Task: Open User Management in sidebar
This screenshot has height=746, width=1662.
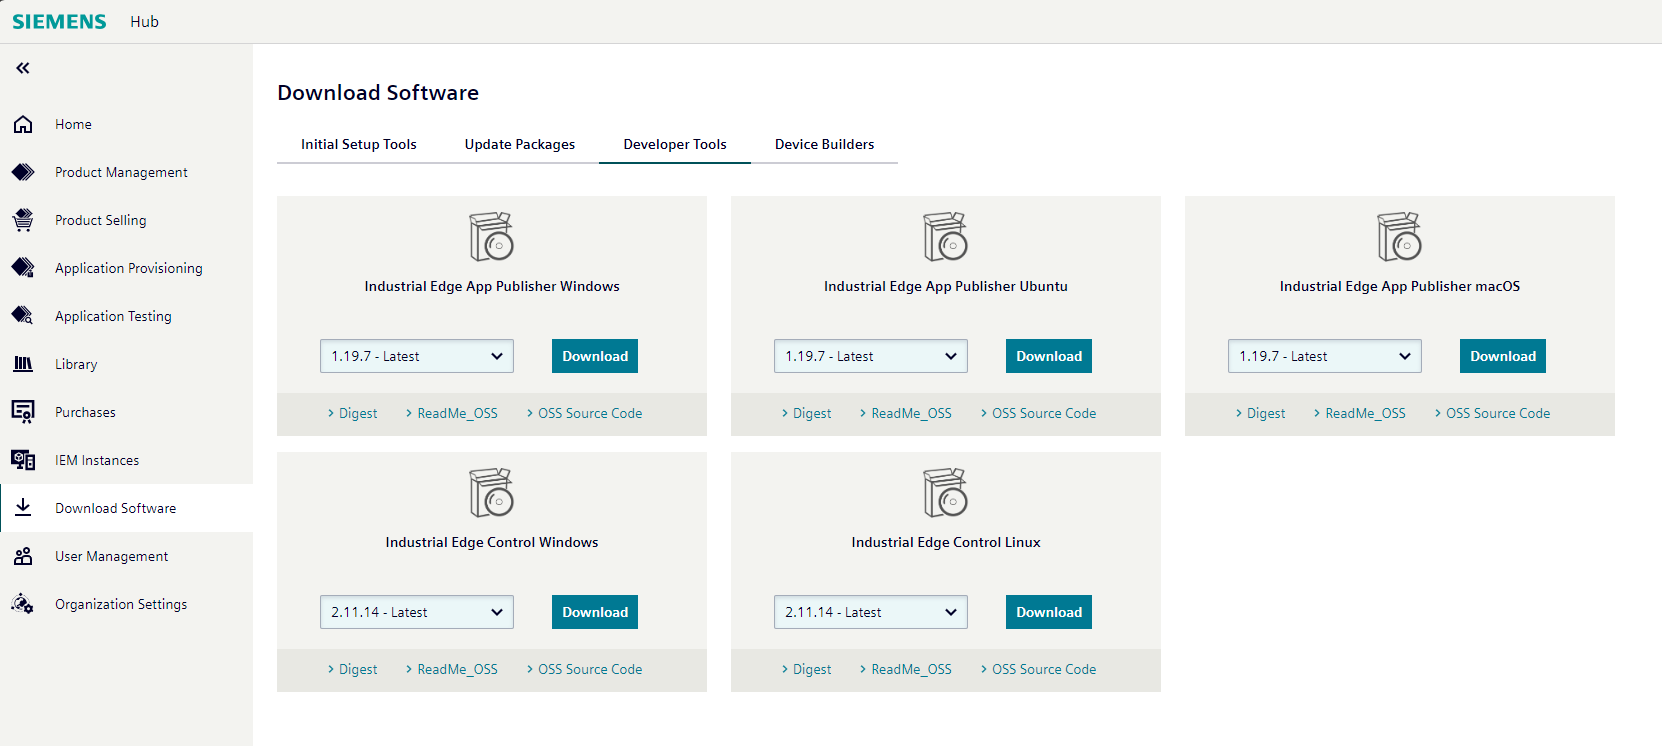Action: coord(126,556)
